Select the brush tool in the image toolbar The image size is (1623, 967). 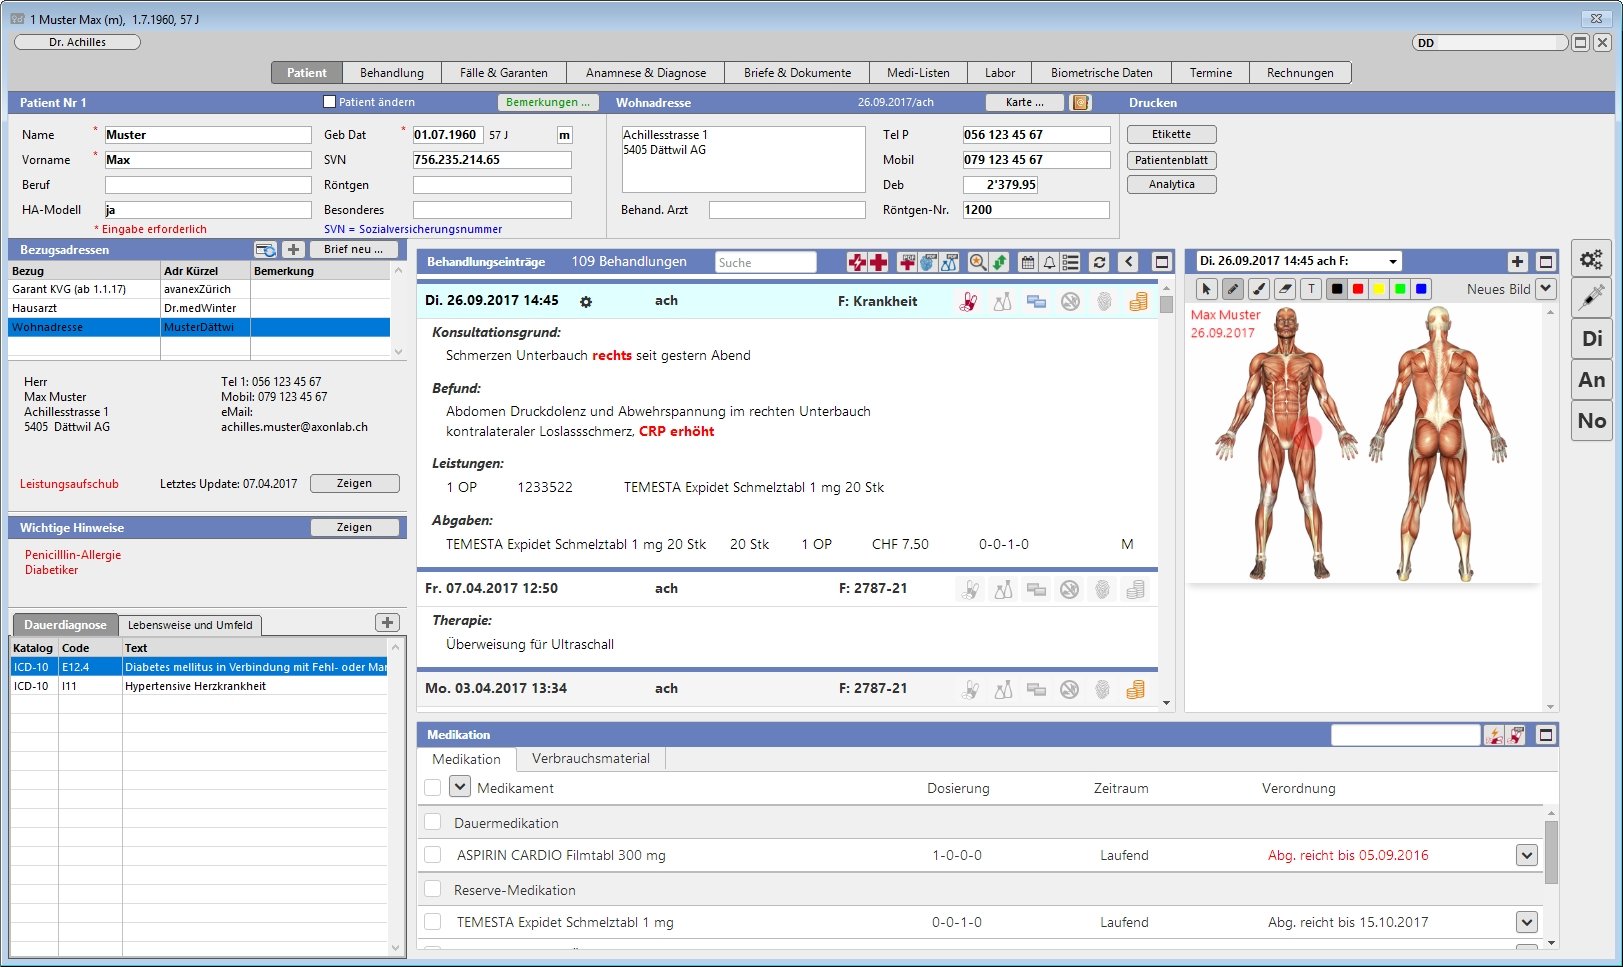pos(1259,289)
